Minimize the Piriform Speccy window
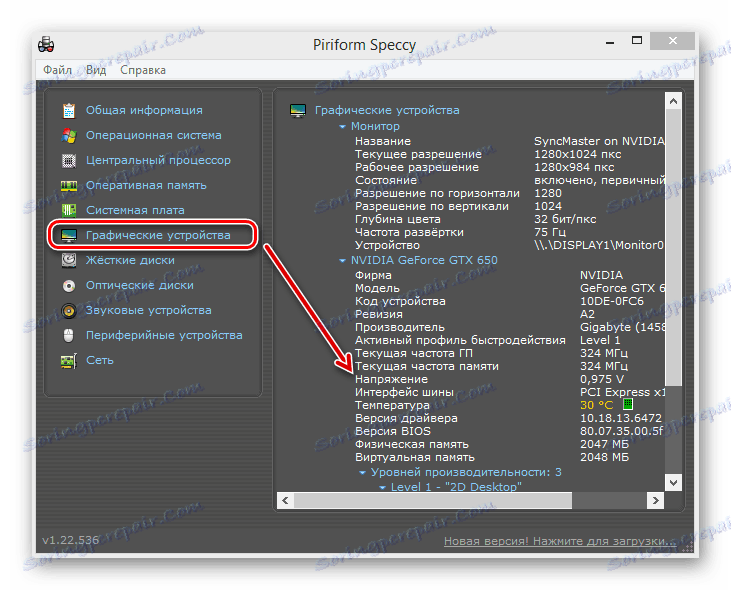The height and width of the screenshot is (590, 731). click(x=610, y=42)
